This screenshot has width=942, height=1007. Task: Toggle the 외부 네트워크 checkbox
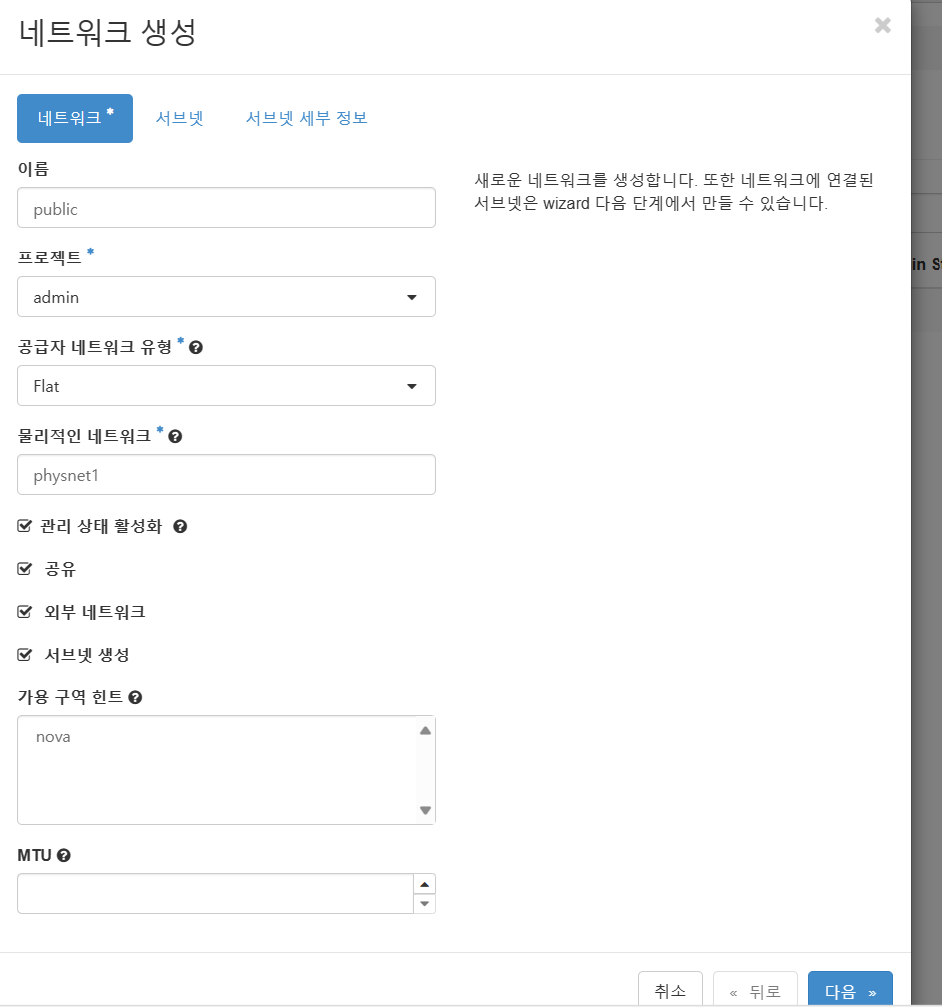tap(24, 612)
